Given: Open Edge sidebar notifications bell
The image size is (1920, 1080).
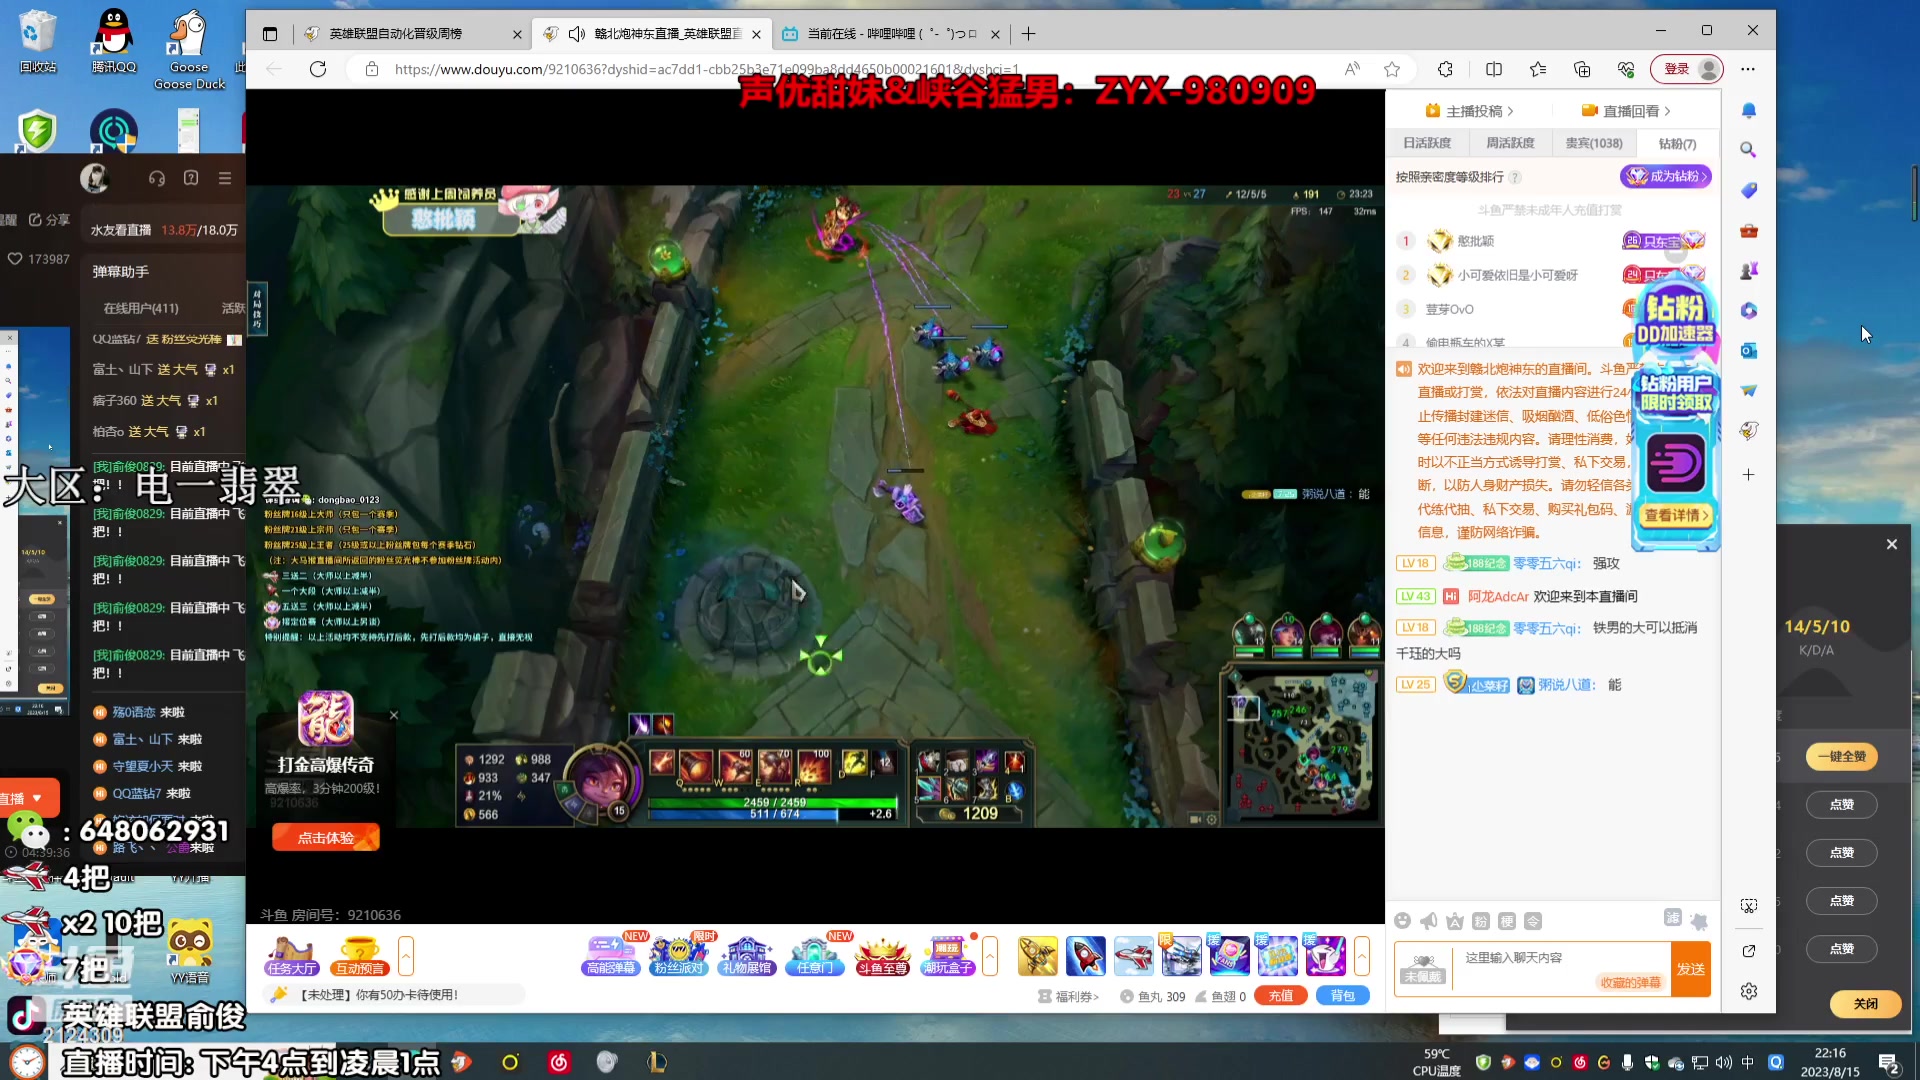Looking at the screenshot, I should (x=1748, y=110).
